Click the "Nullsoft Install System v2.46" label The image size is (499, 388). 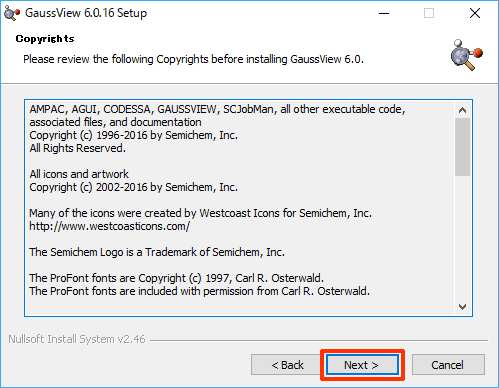[x=77, y=339]
